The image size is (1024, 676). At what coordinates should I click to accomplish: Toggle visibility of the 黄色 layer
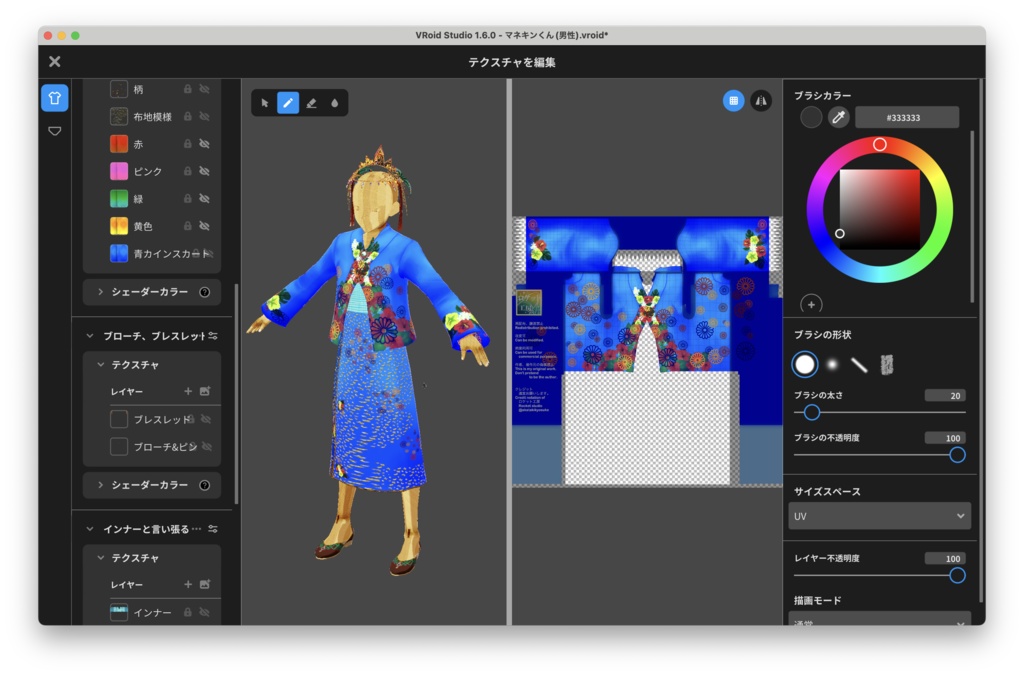pos(204,226)
